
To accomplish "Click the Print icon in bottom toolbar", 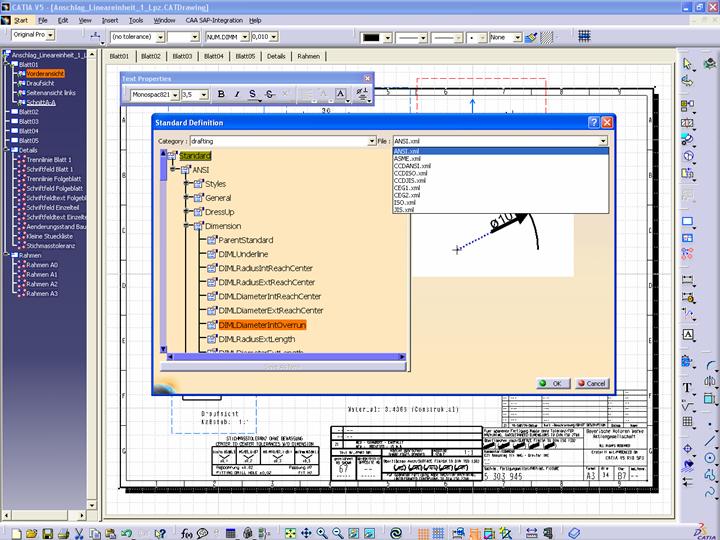I will click(x=63, y=533).
